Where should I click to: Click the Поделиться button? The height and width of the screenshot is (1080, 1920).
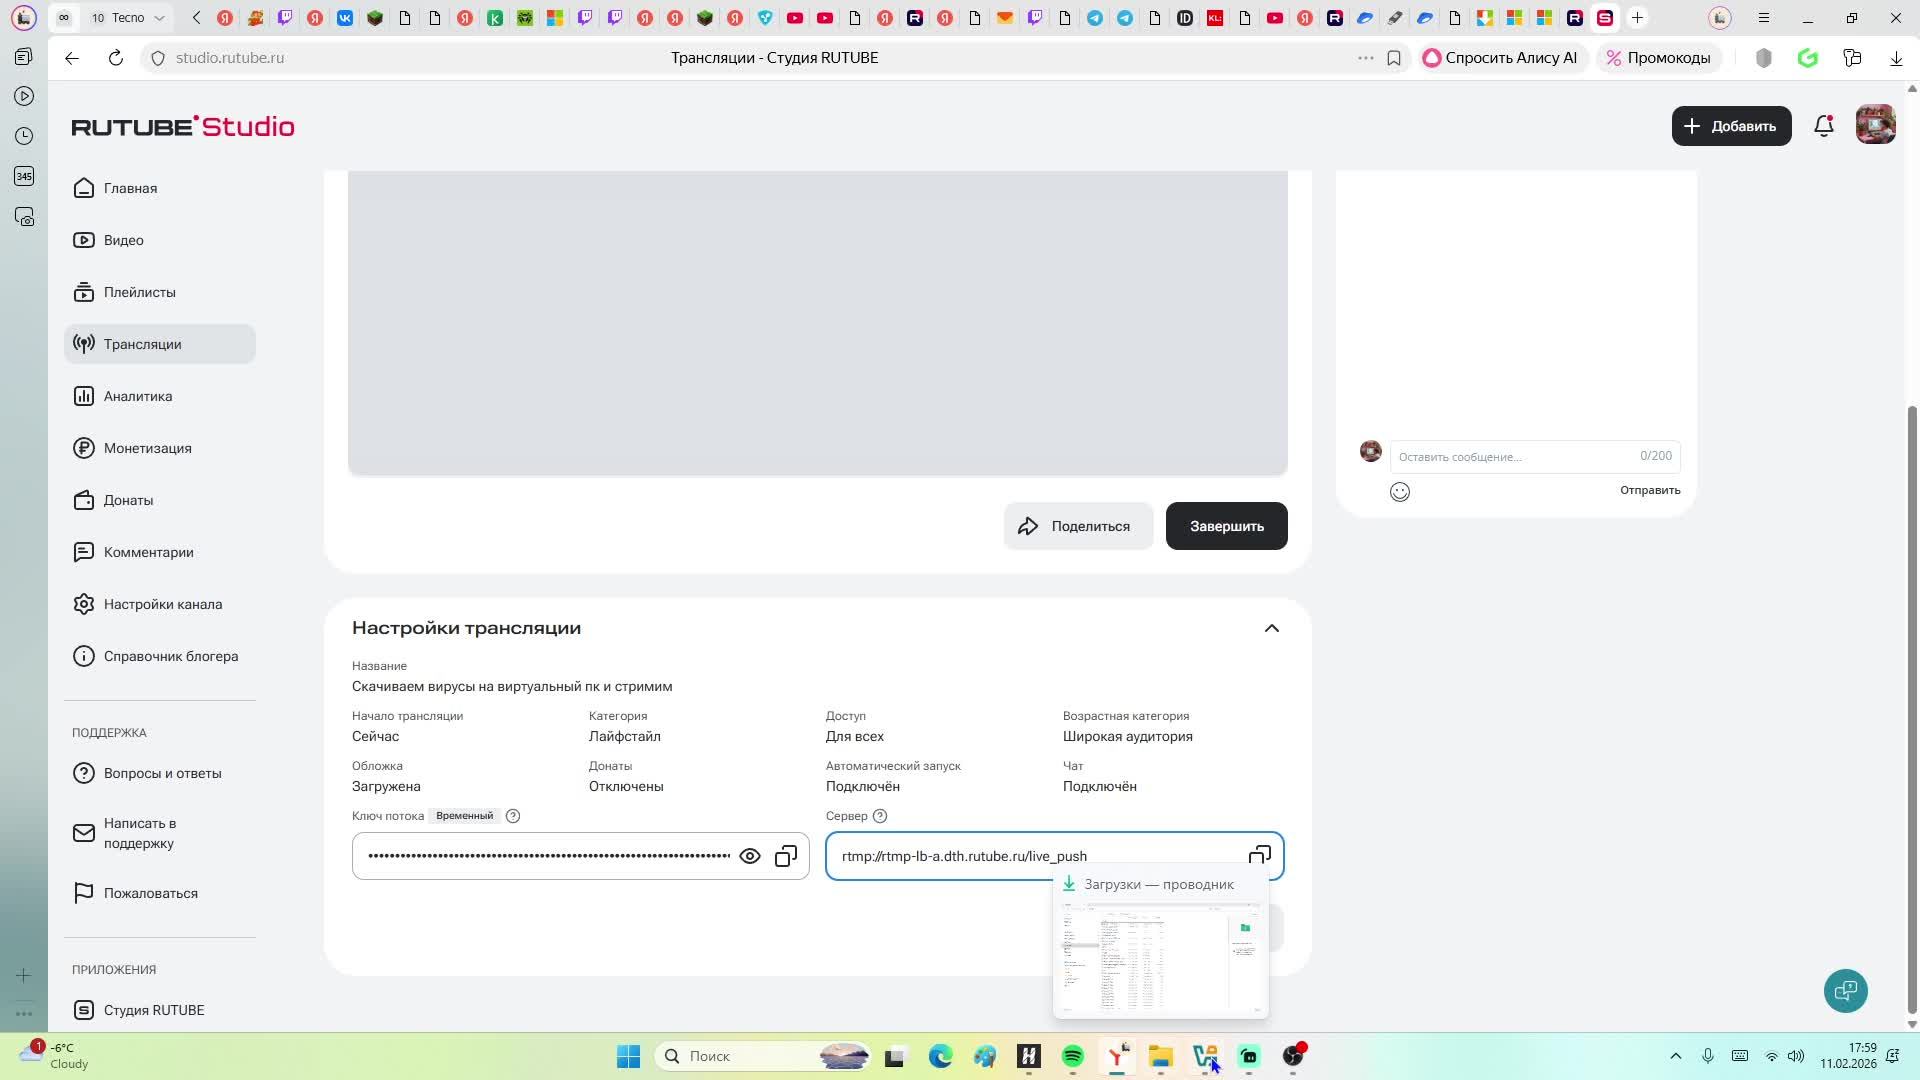(1077, 526)
